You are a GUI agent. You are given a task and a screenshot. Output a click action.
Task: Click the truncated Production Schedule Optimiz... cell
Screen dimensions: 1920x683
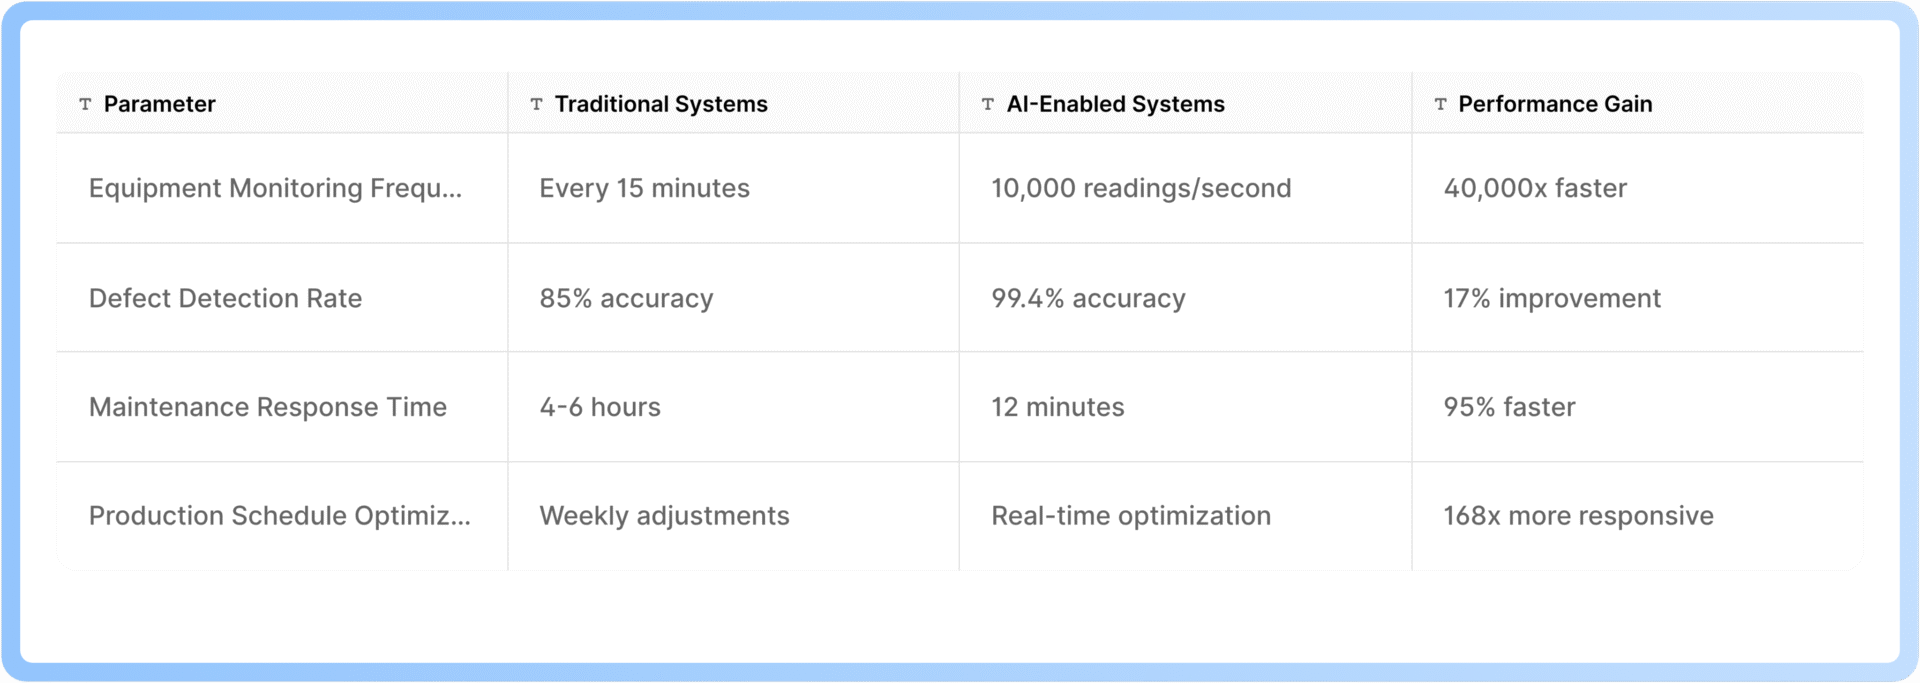(x=279, y=516)
